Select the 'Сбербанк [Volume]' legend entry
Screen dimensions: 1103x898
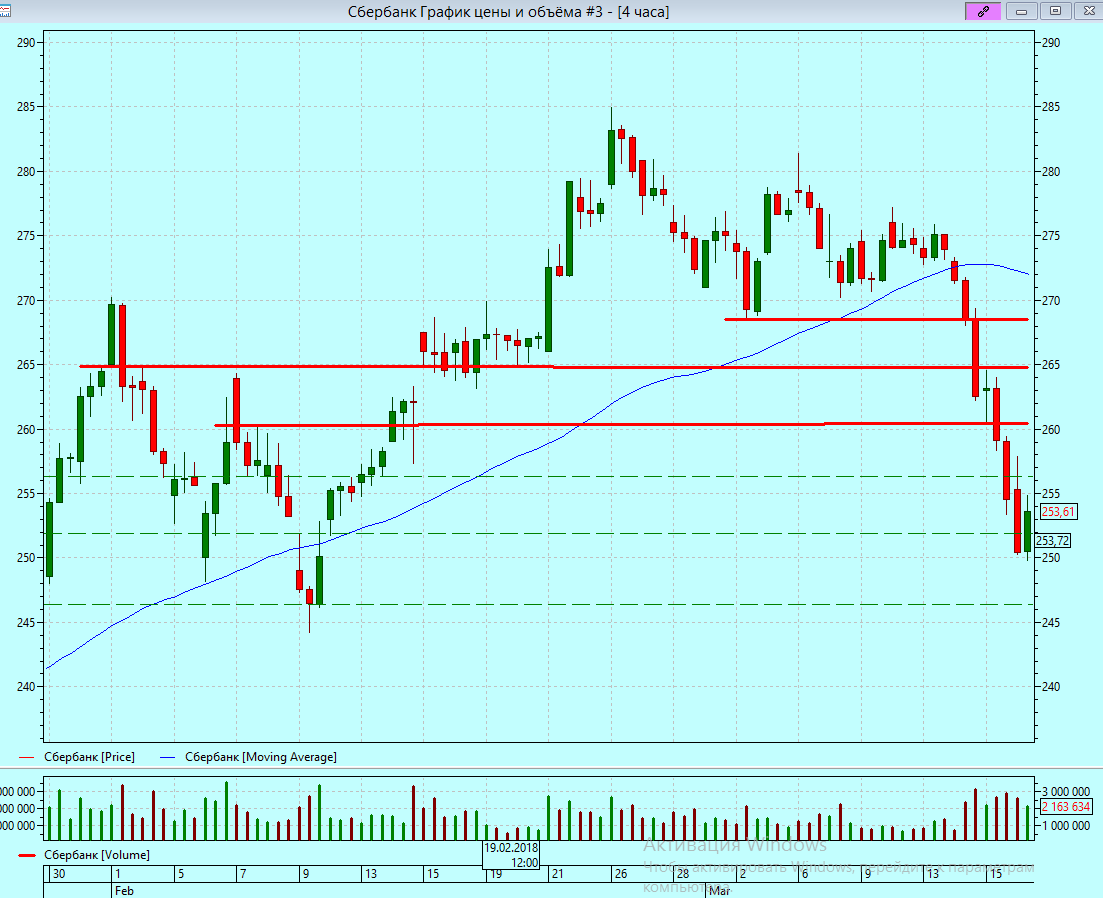click(97, 855)
